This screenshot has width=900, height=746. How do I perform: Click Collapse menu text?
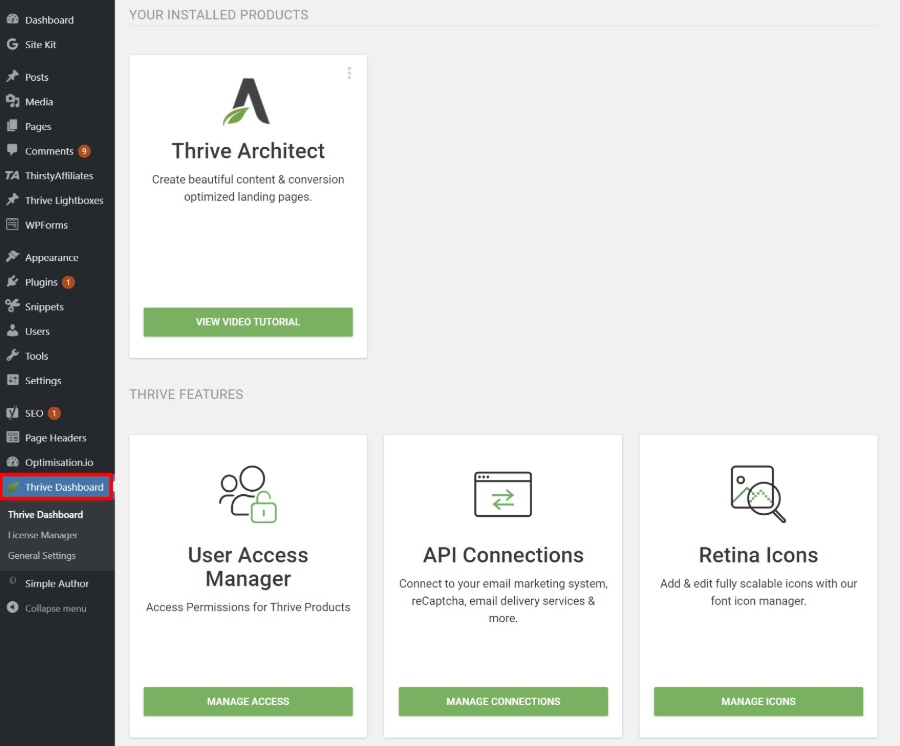(x=56, y=609)
